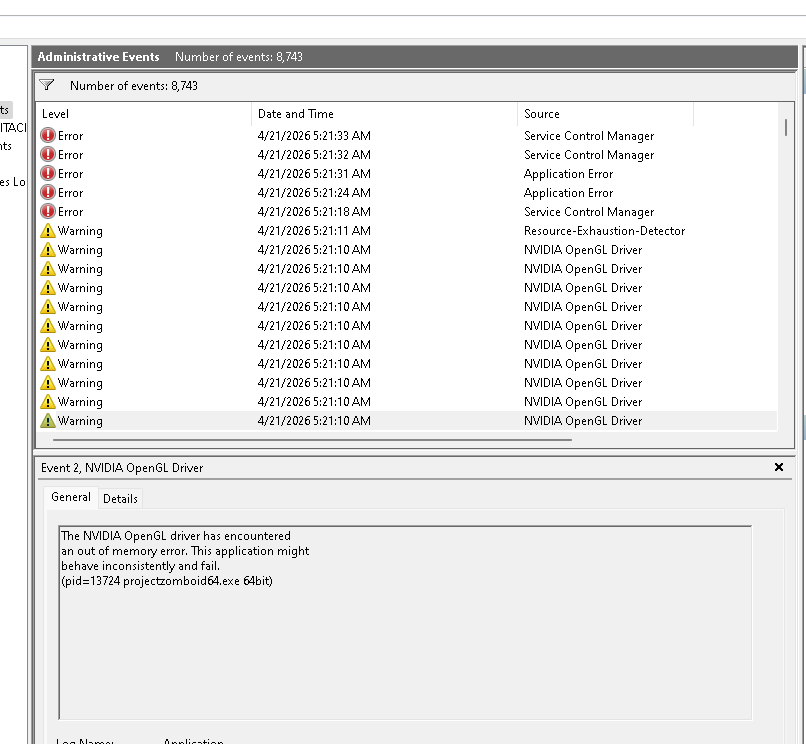Click the vertical scrollbar thumb of event list
The height and width of the screenshot is (744, 806).
[785, 128]
